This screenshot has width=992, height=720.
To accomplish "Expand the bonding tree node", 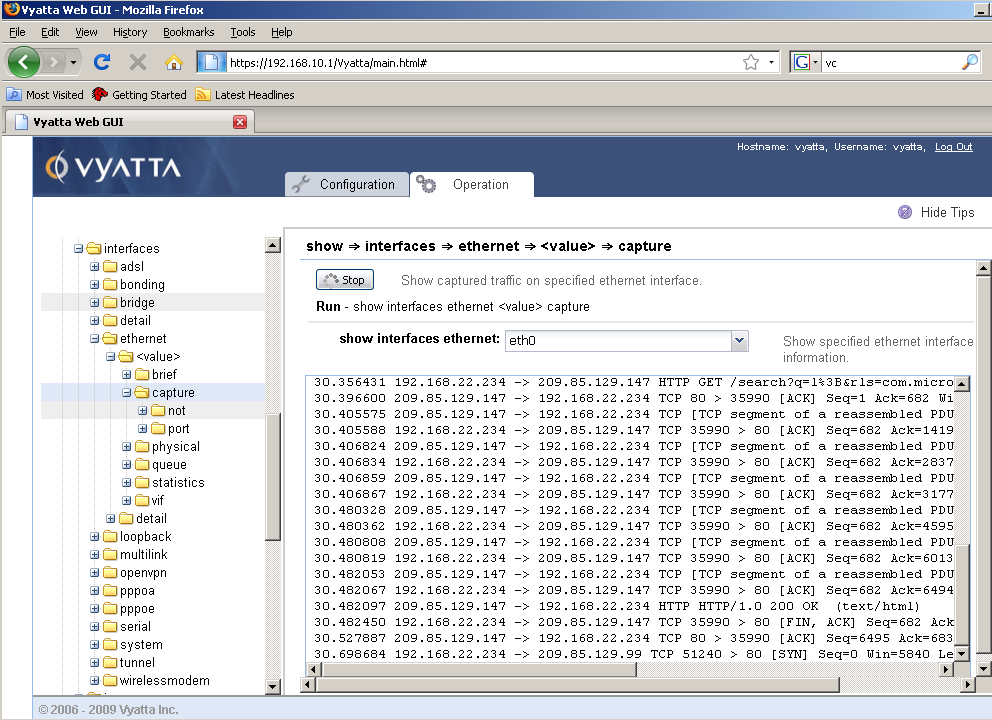I will tap(95, 285).
